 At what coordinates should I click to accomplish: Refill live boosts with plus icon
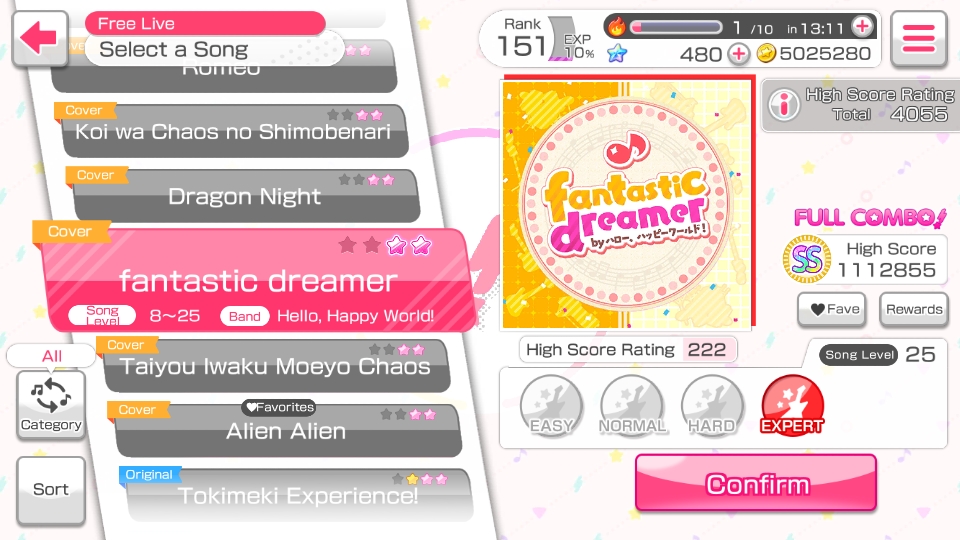click(x=863, y=26)
